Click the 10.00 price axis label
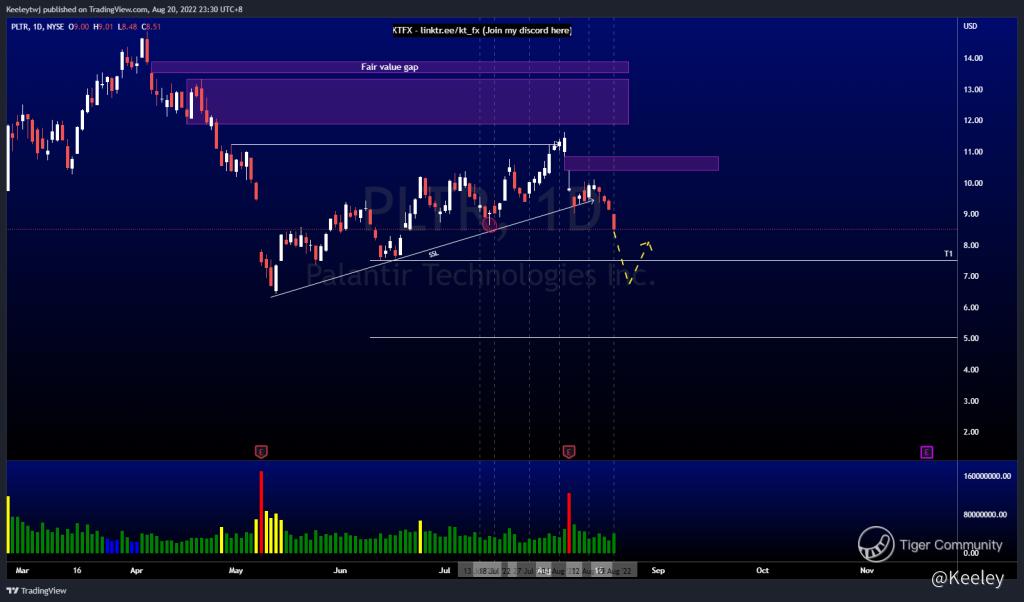The height and width of the screenshot is (602, 1024). 973,183
